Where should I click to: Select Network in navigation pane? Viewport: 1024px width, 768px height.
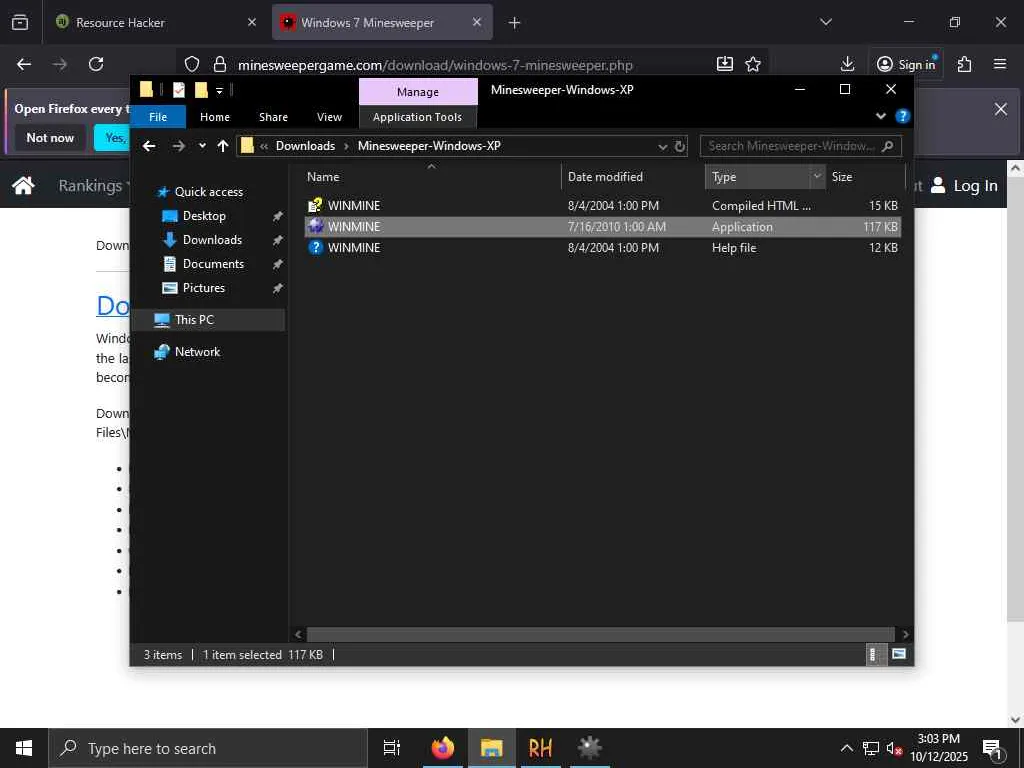click(197, 352)
